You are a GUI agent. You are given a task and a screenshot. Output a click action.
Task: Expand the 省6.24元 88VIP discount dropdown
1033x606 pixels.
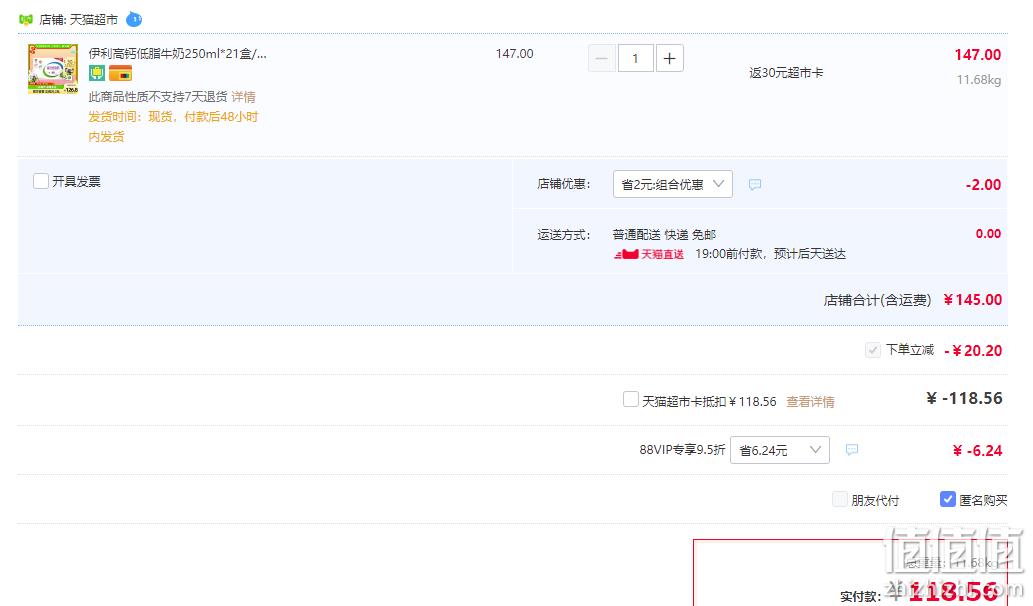[779, 450]
